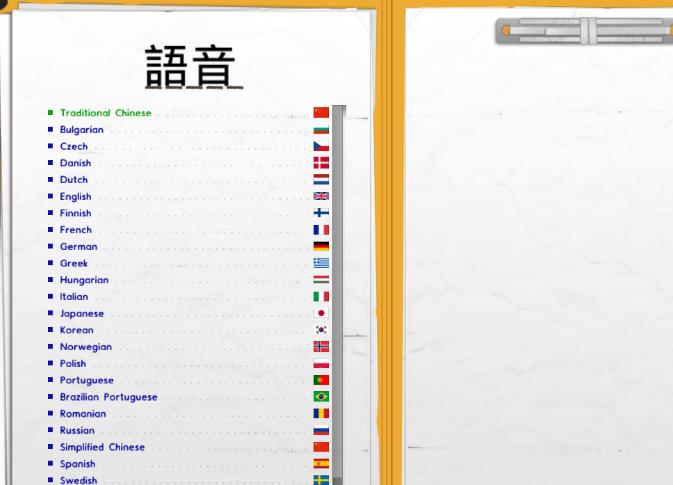
Task: Click the Italian flag icon
Action: click(x=321, y=297)
